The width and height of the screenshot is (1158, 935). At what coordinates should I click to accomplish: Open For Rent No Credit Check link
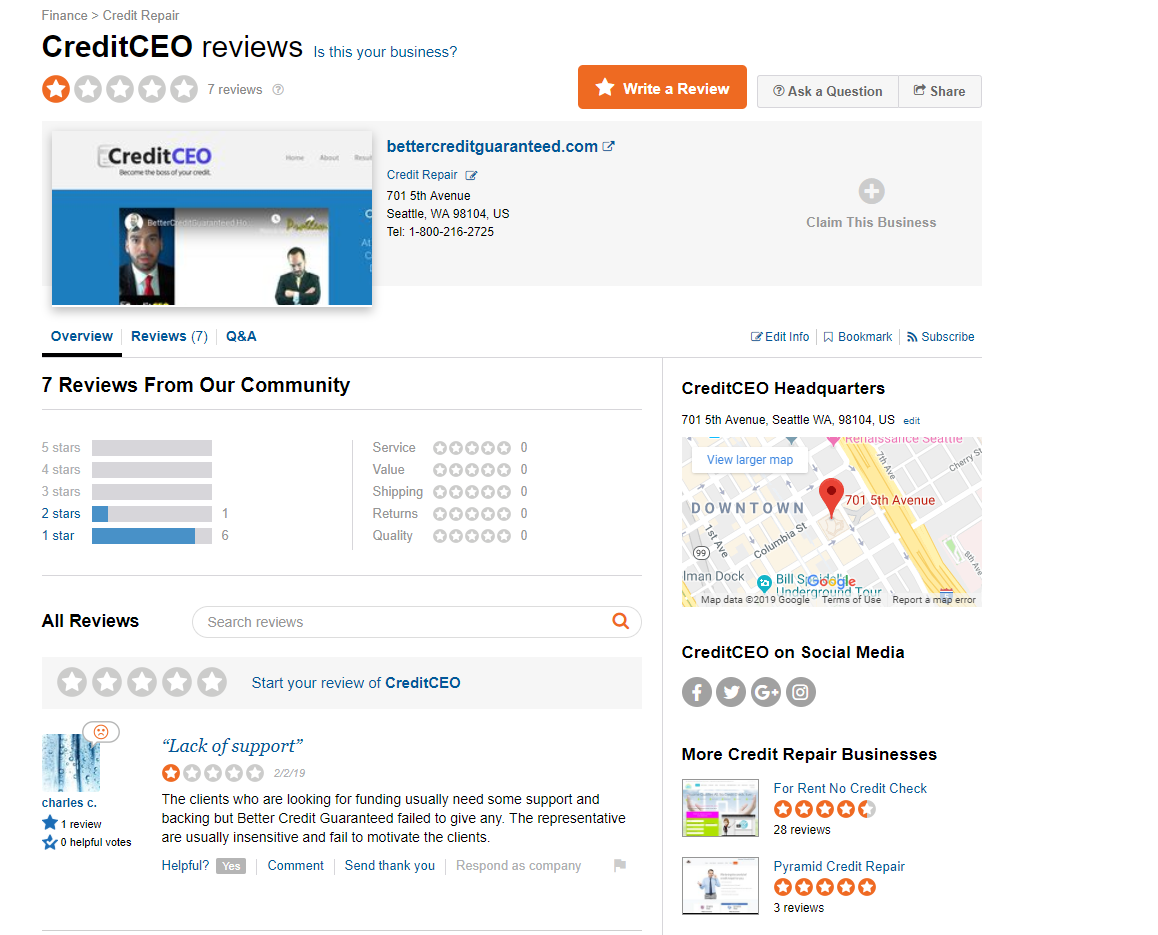(x=850, y=788)
